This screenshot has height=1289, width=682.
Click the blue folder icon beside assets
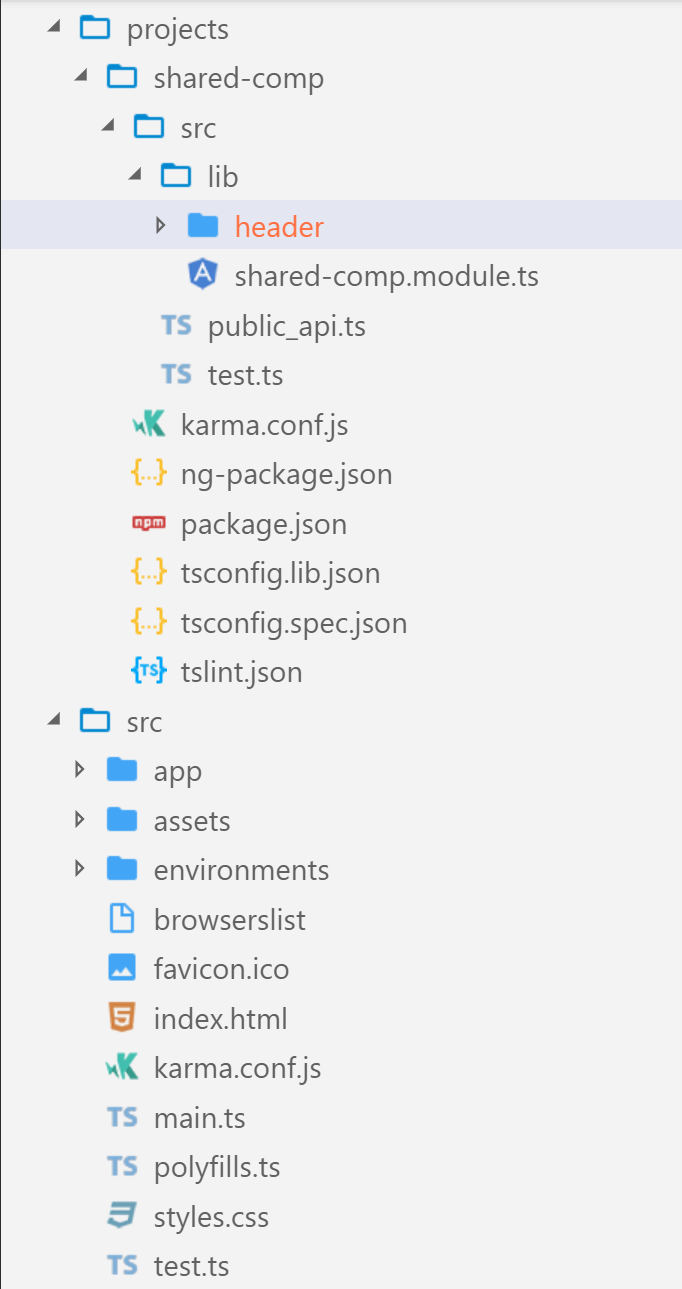pos(122,820)
